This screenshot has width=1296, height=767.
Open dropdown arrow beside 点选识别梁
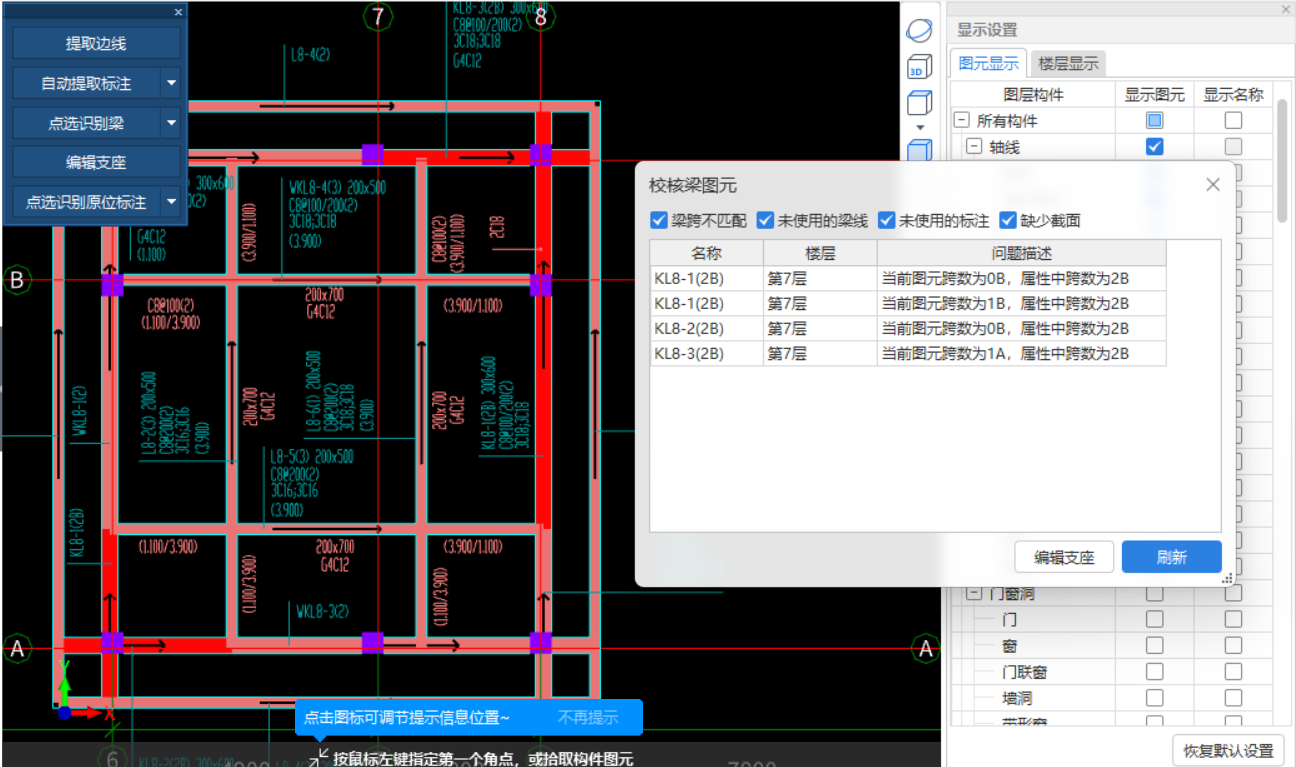[x=171, y=123]
